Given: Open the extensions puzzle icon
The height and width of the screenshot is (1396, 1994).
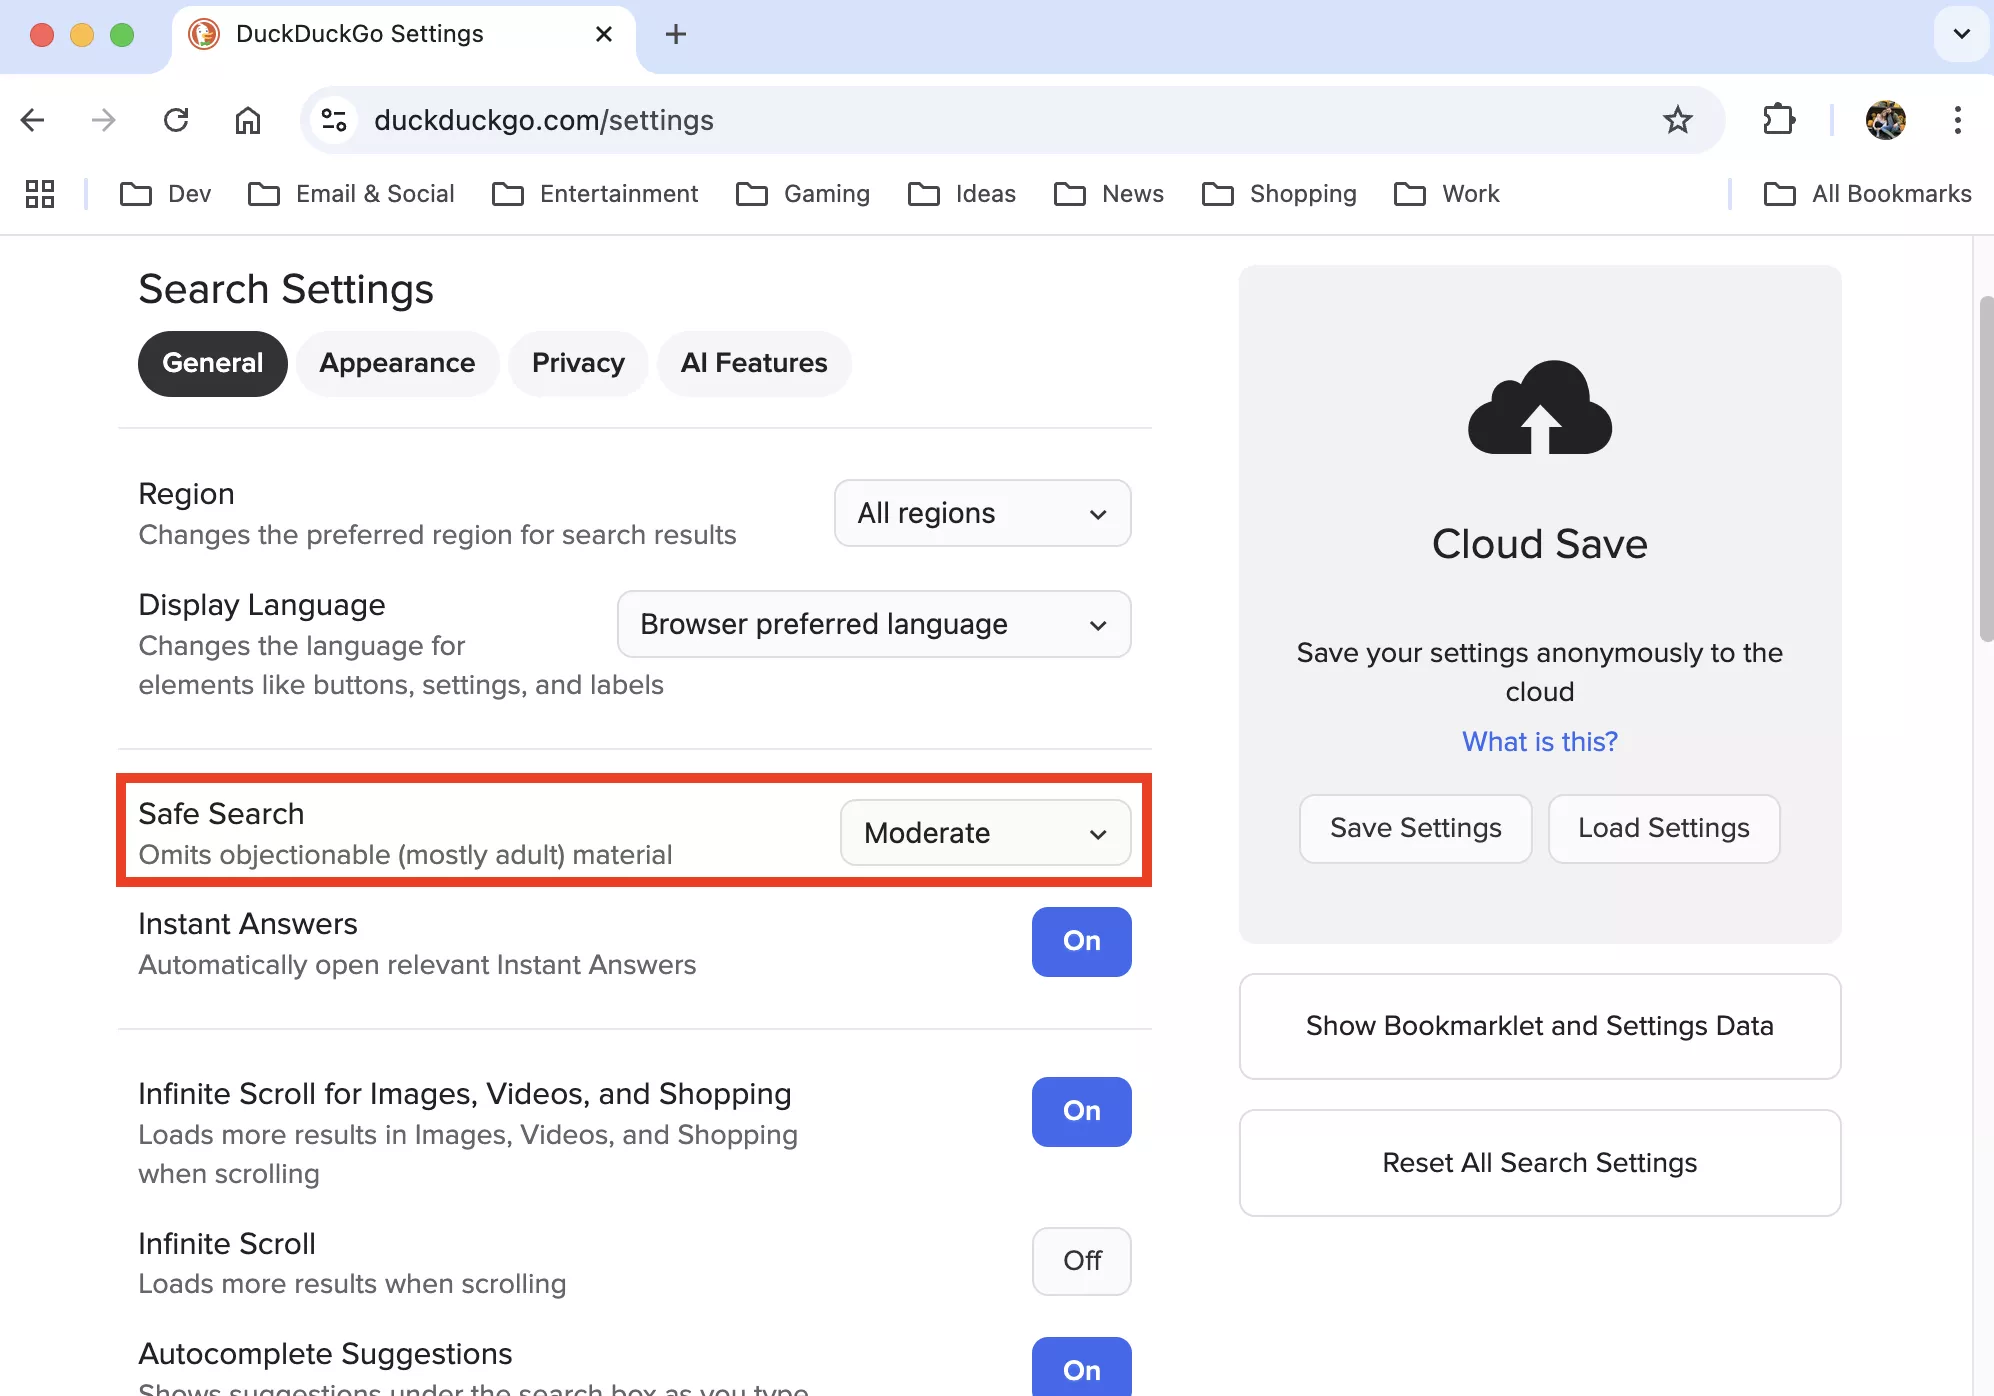Looking at the screenshot, I should point(1778,120).
